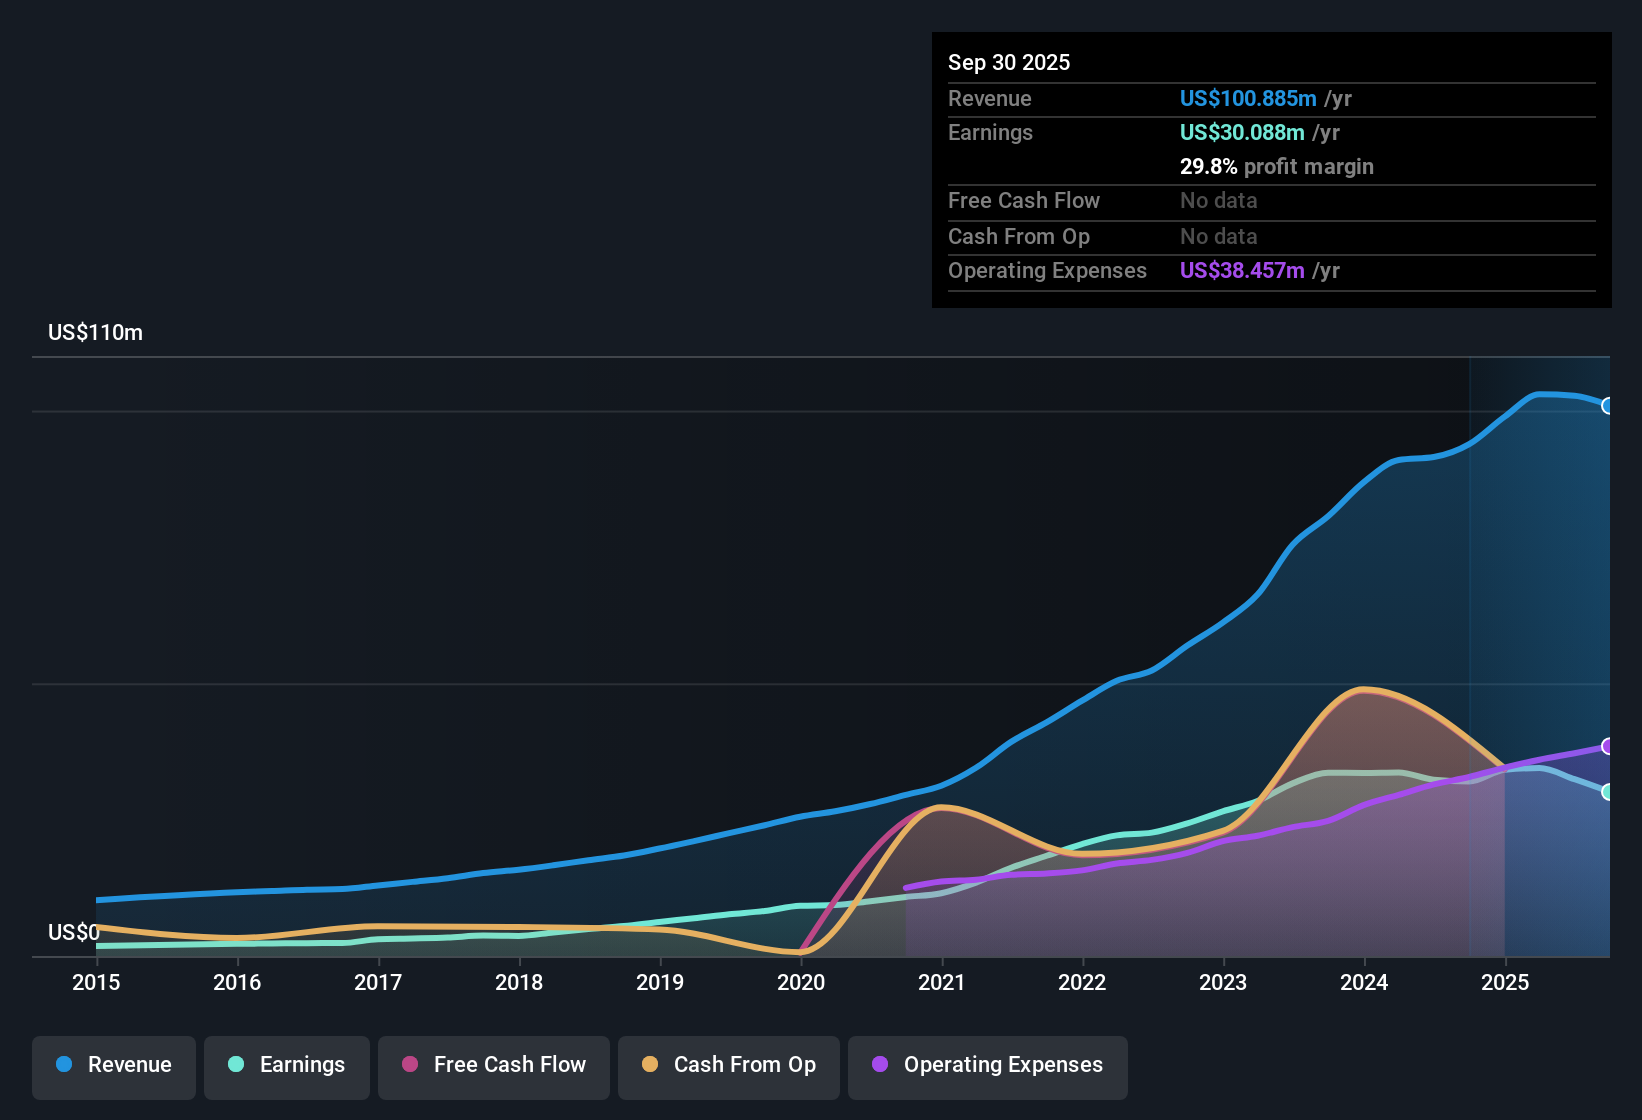
Task: Select the Earnings endpoint marker on chart
Action: (x=1608, y=792)
